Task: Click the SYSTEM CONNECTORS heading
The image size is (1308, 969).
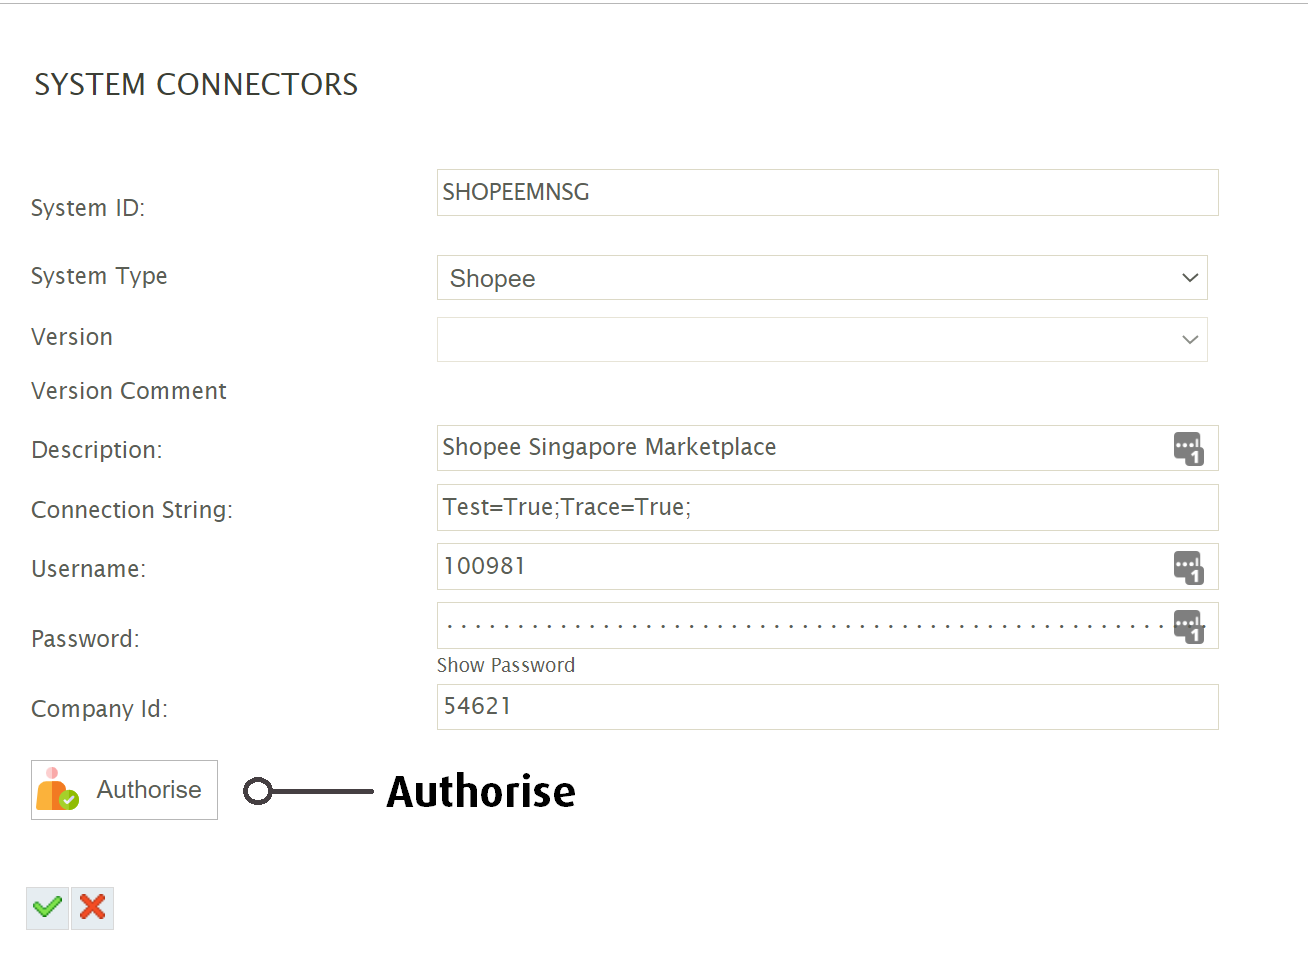Action: pyautogui.click(x=196, y=85)
